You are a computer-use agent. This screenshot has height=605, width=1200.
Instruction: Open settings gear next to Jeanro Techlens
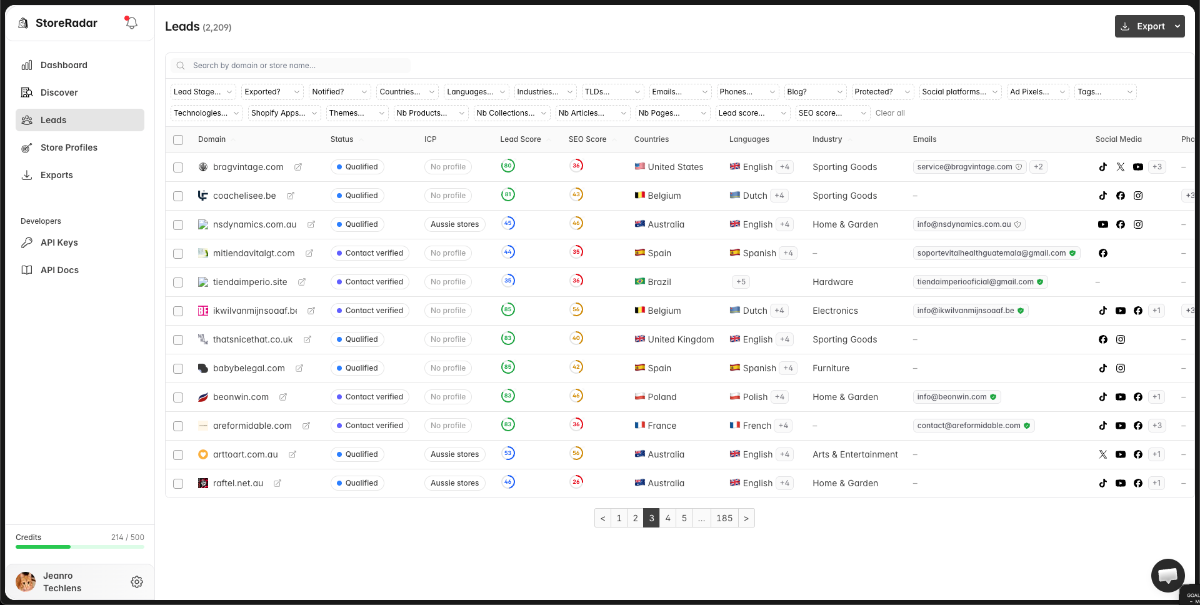pyautogui.click(x=137, y=582)
